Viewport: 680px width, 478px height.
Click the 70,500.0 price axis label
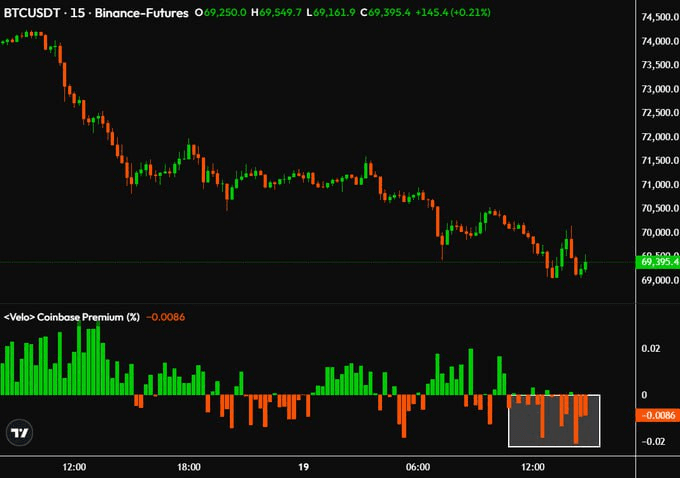659,209
